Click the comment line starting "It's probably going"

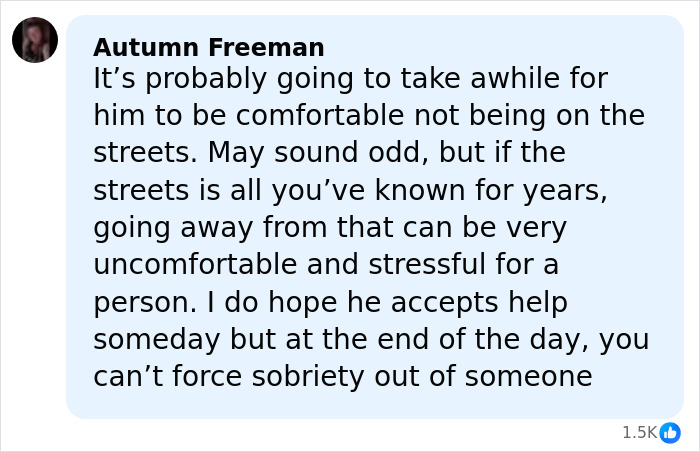pos(350,78)
